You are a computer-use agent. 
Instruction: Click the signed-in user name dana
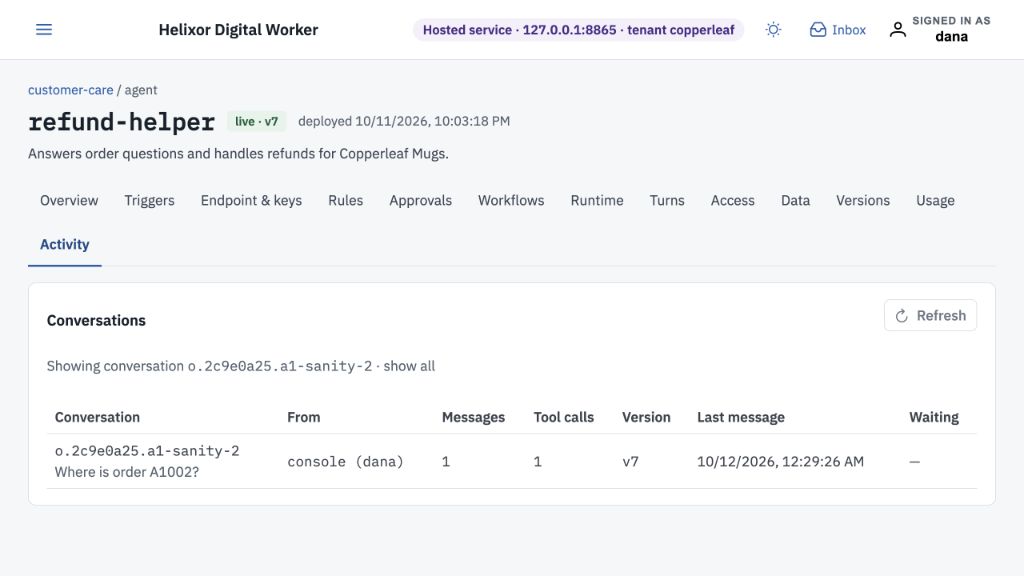[x=951, y=37]
